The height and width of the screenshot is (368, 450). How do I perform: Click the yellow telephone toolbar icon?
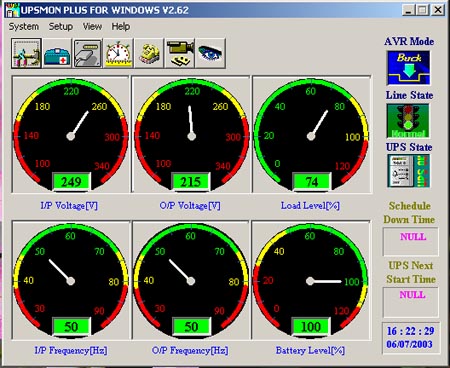(x=149, y=53)
